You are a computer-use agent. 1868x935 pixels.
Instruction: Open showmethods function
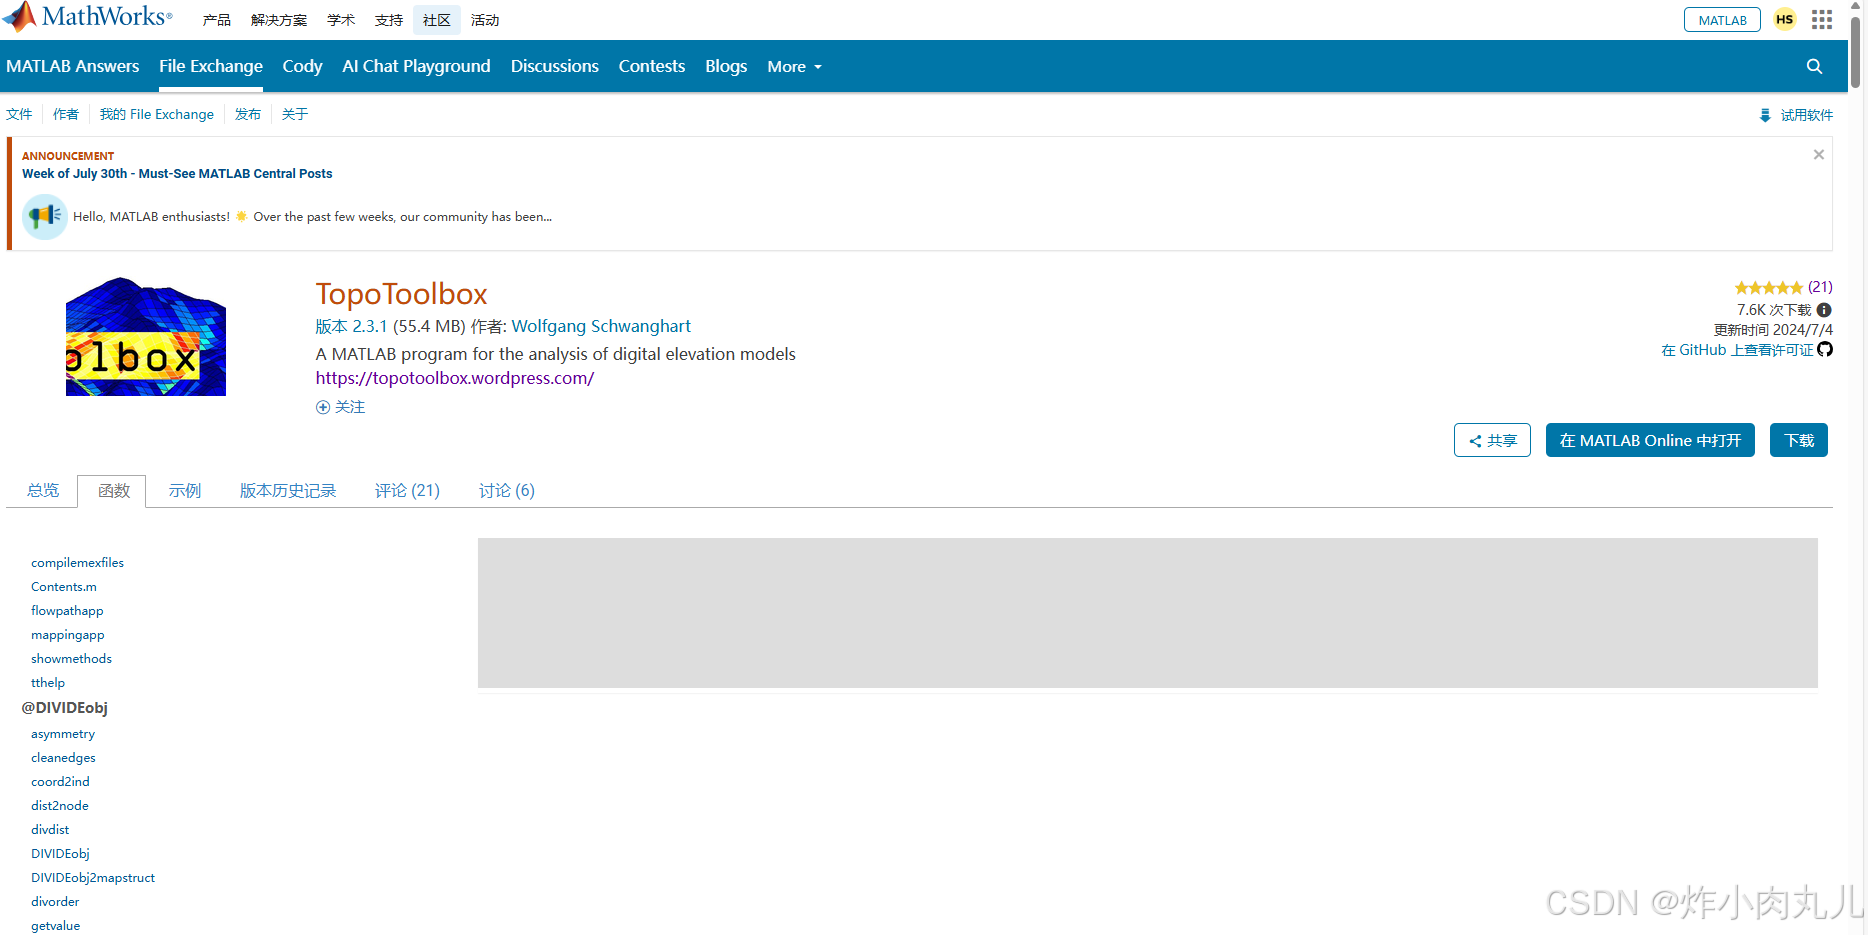click(x=71, y=659)
